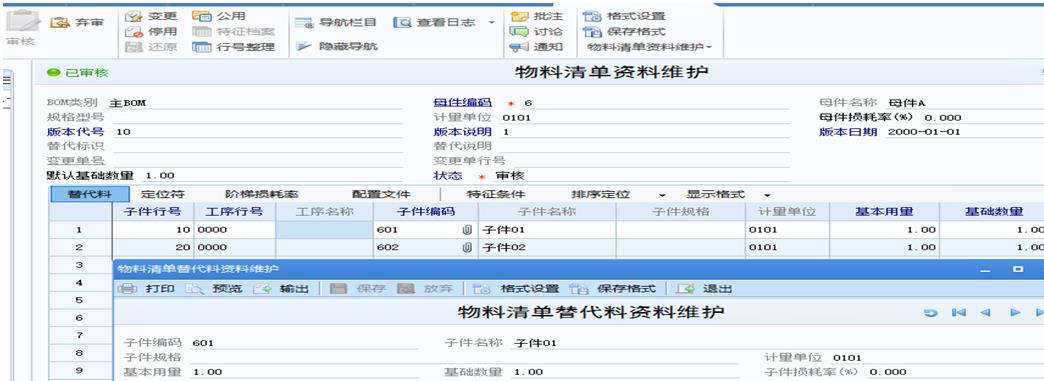Screen dimensions: 1044x381
Task: Click the 打印 icon in the 替代料 window
Action: (128, 289)
